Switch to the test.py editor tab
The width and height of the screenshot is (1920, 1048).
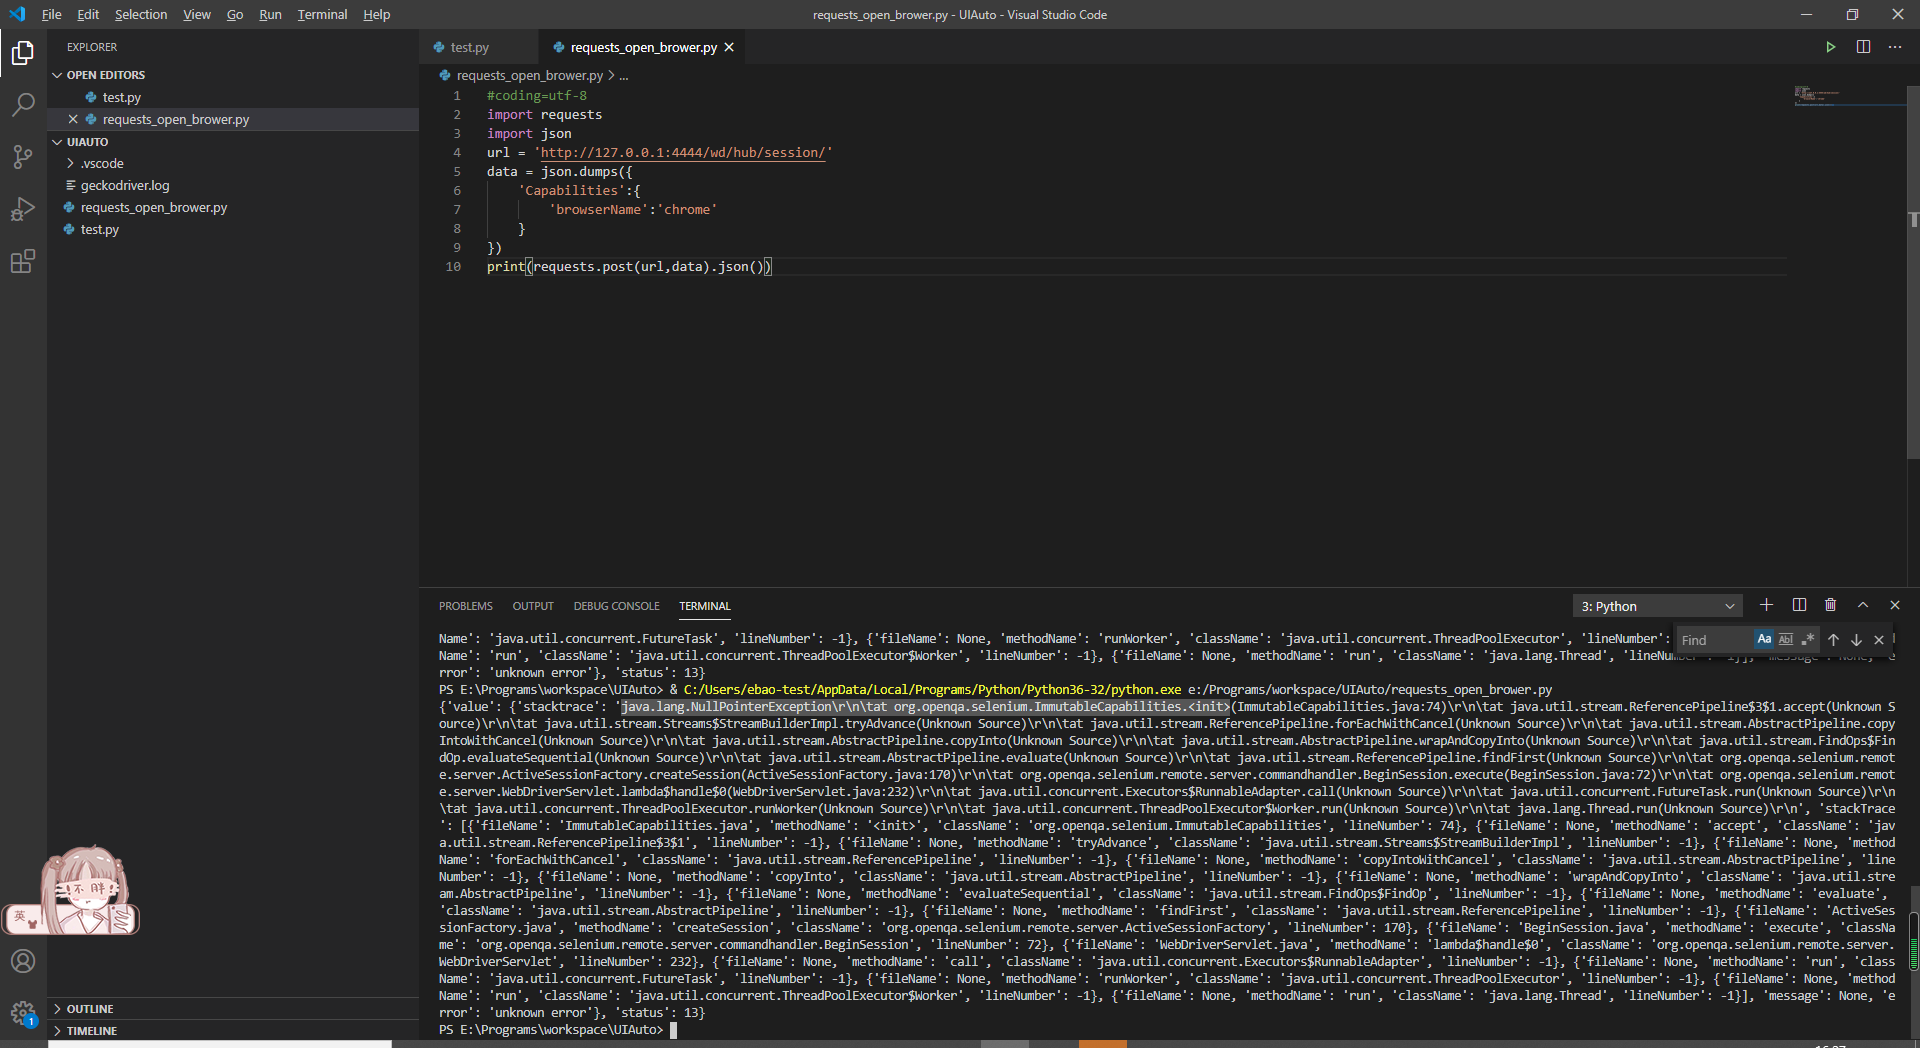point(479,47)
